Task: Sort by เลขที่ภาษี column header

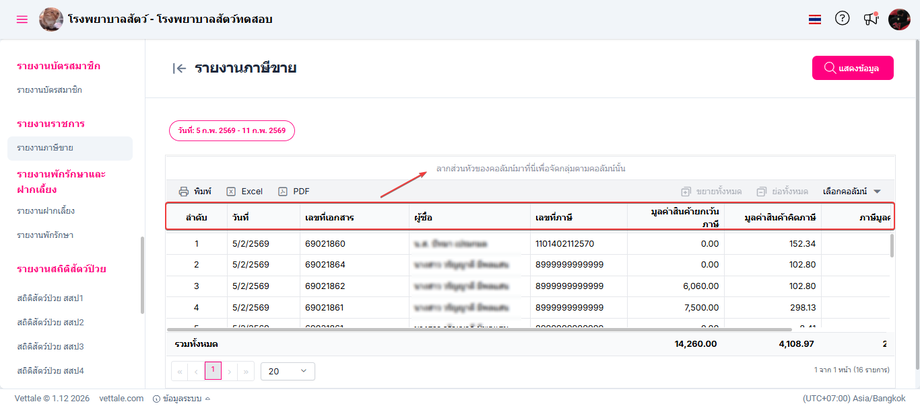Action: pyautogui.click(x=579, y=217)
